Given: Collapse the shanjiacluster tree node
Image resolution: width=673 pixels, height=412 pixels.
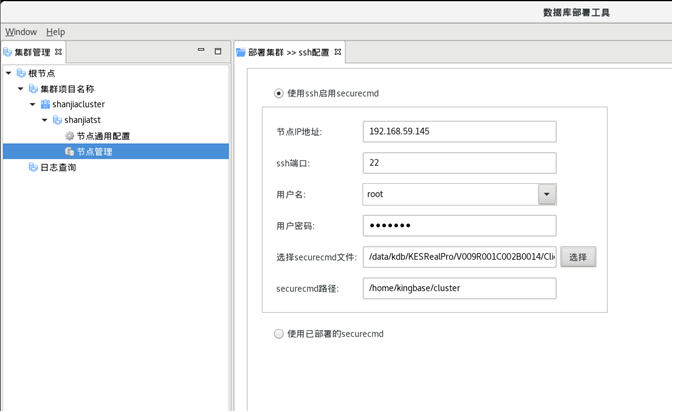Looking at the screenshot, I should tap(32, 104).
